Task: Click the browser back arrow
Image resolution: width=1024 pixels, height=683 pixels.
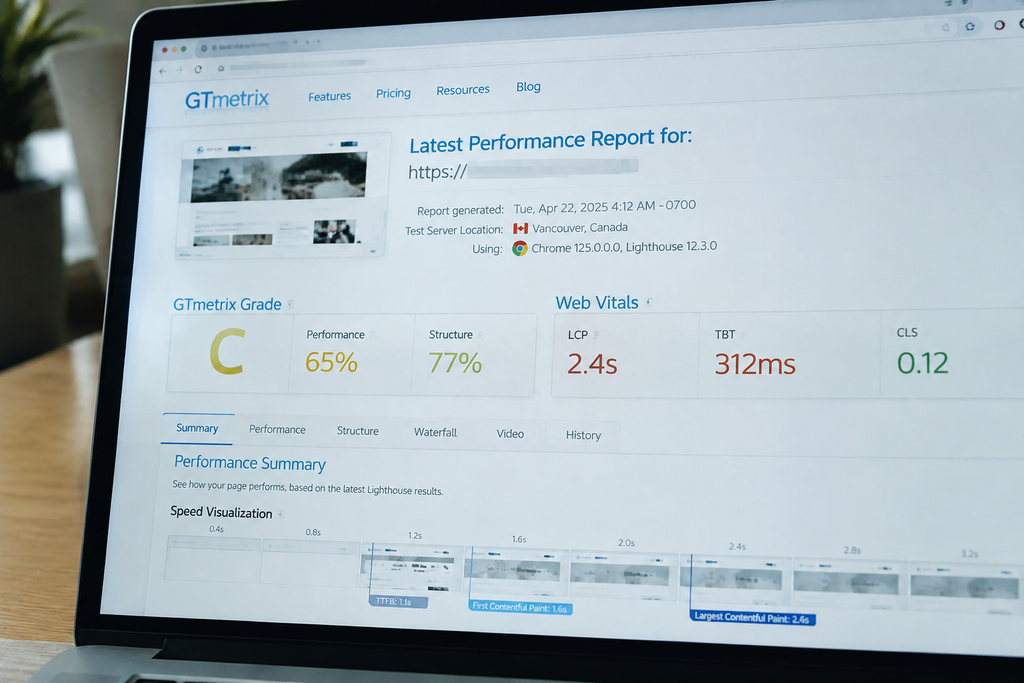Action: [163, 71]
